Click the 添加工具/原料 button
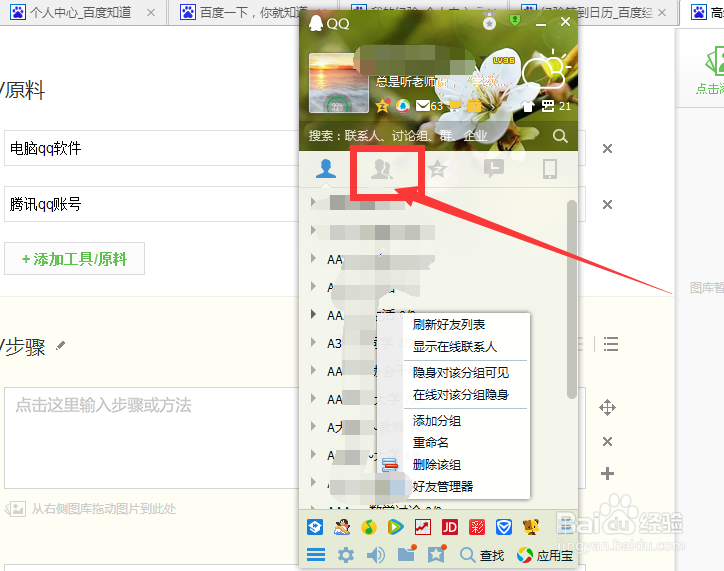The height and width of the screenshot is (571, 724). coord(74,259)
